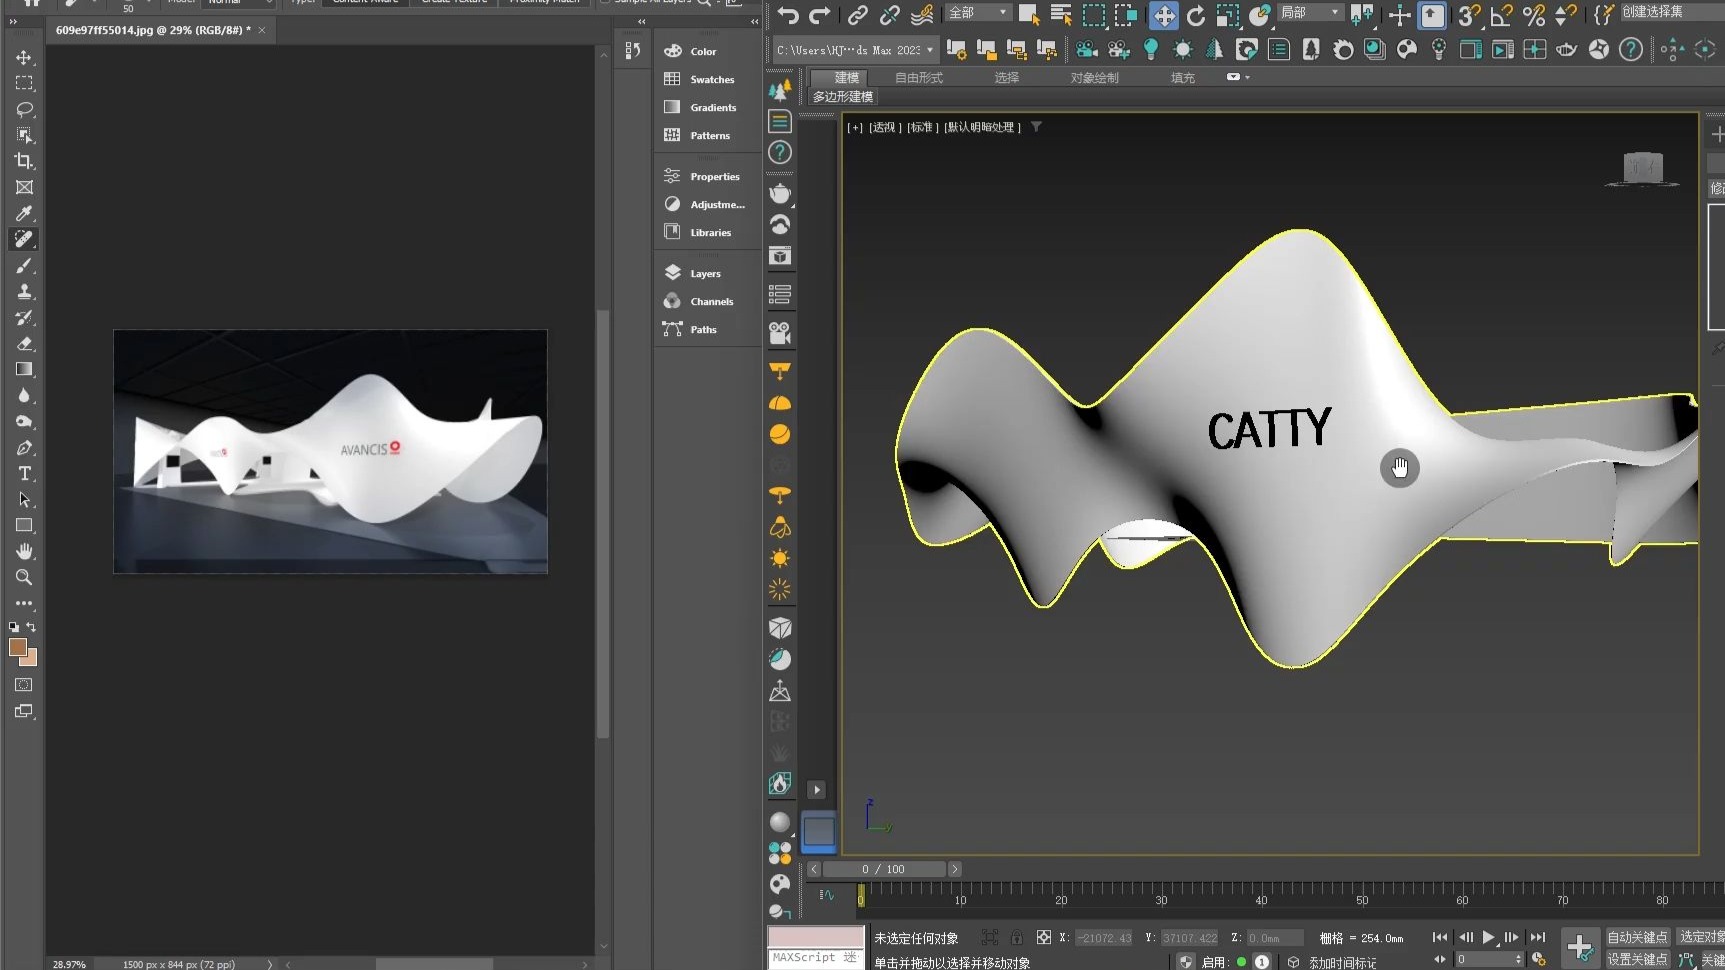Toggle the Angle Snap icon
Screen dimensions: 1725x970
click(1501, 15)
